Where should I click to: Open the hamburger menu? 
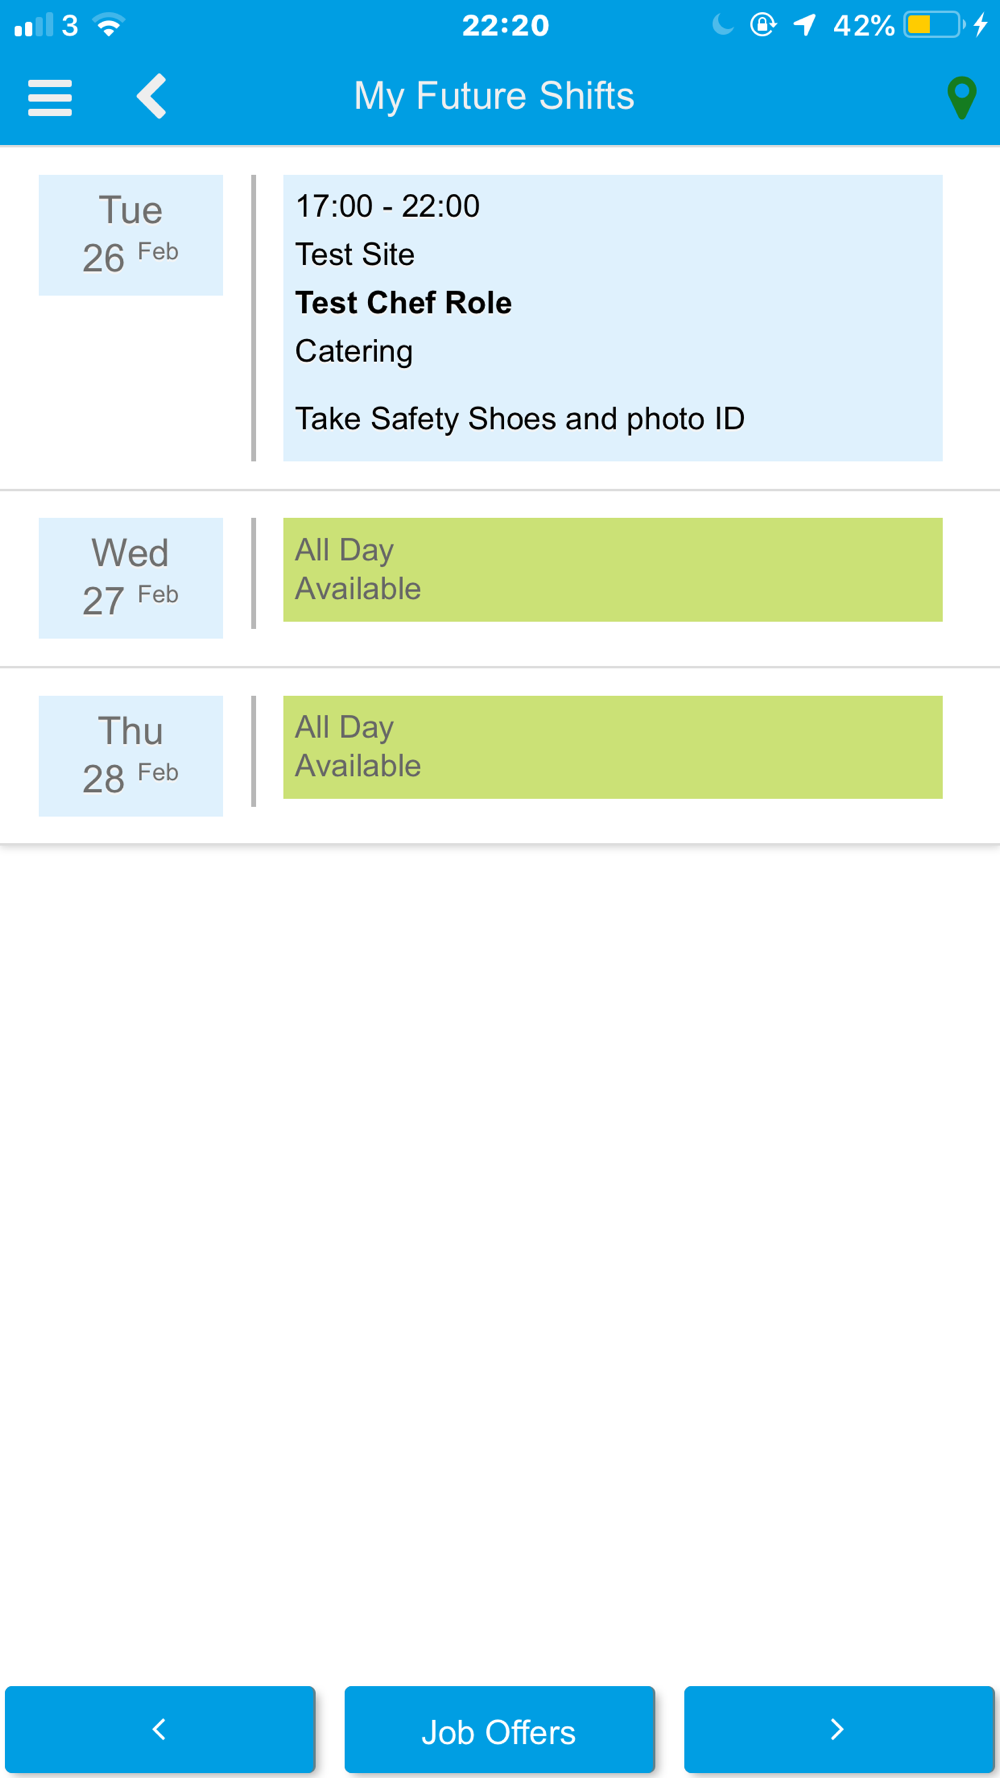click(50, 97)
